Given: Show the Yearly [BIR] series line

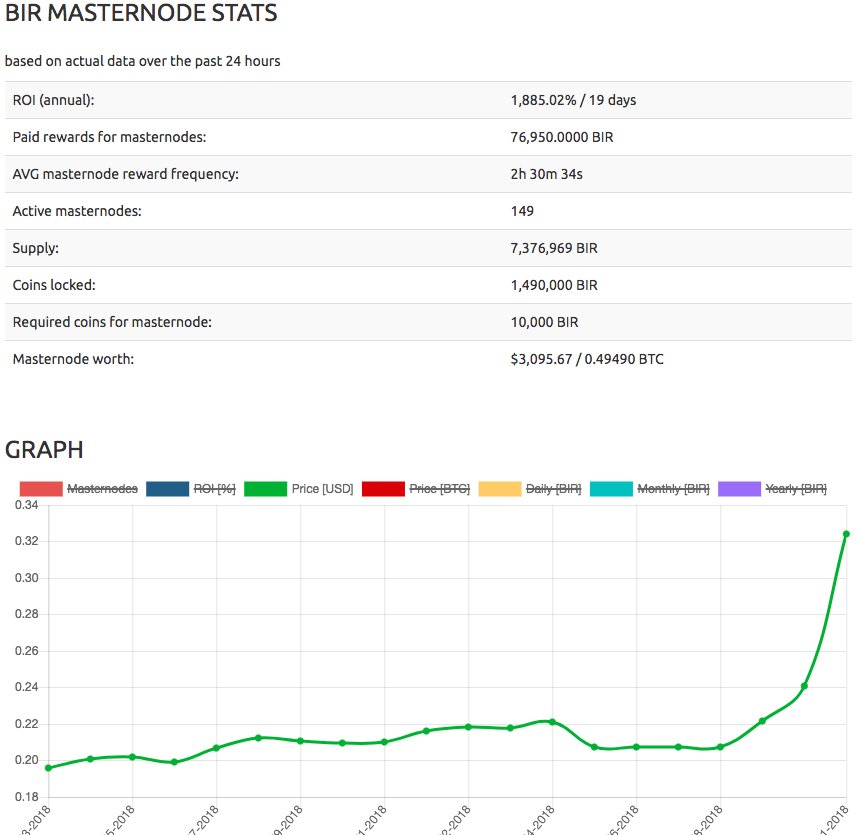Looking at the screenshot, I should (x=795, y=489).
